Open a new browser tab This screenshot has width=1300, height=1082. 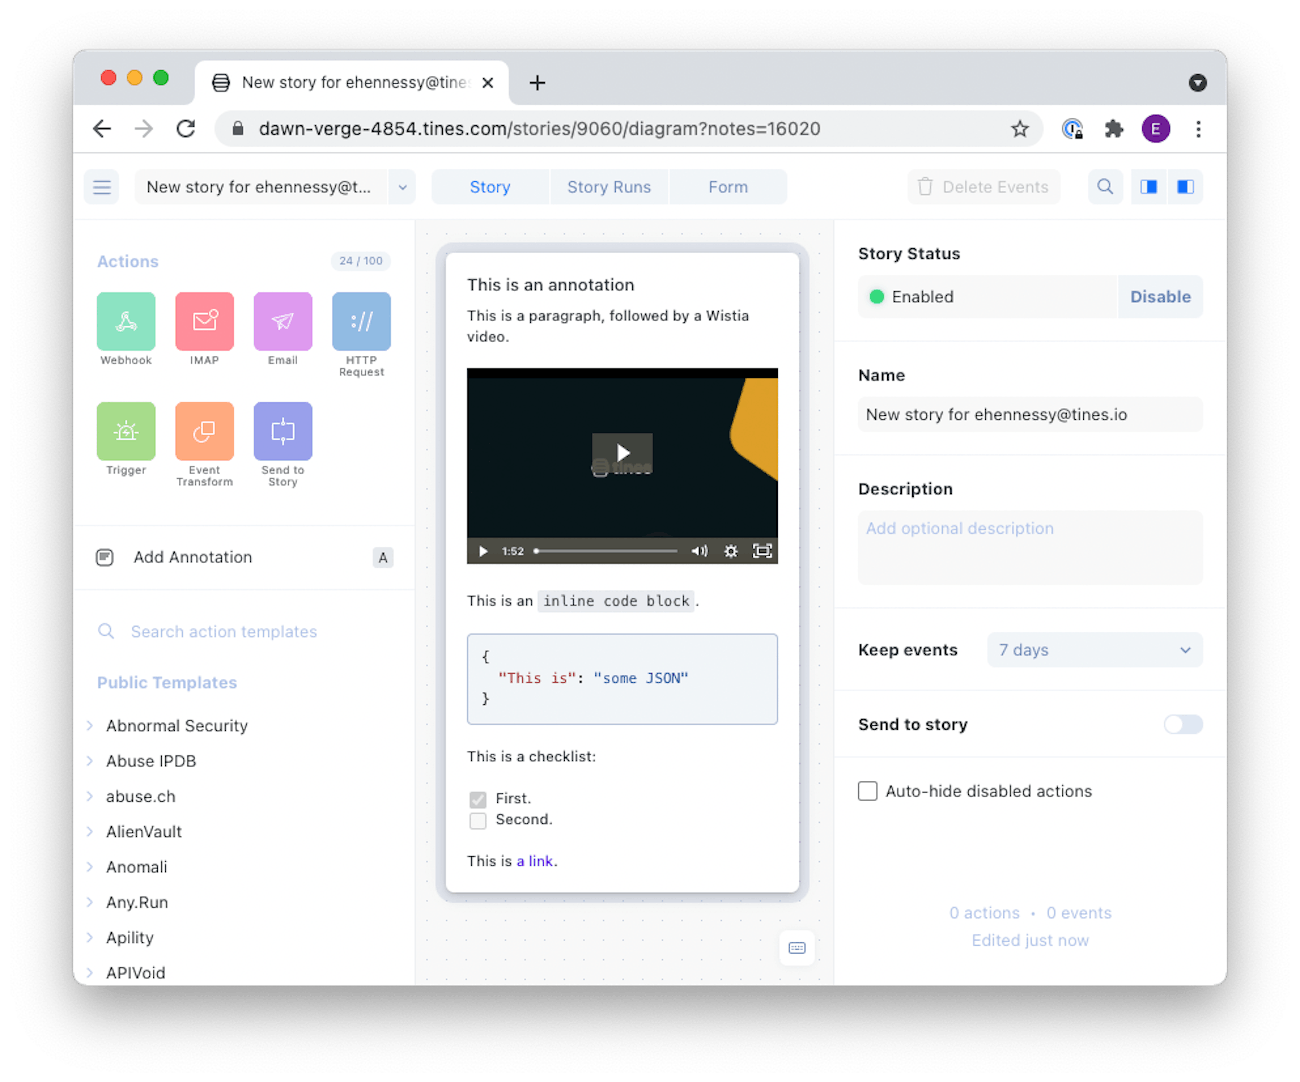click(537, 83)
